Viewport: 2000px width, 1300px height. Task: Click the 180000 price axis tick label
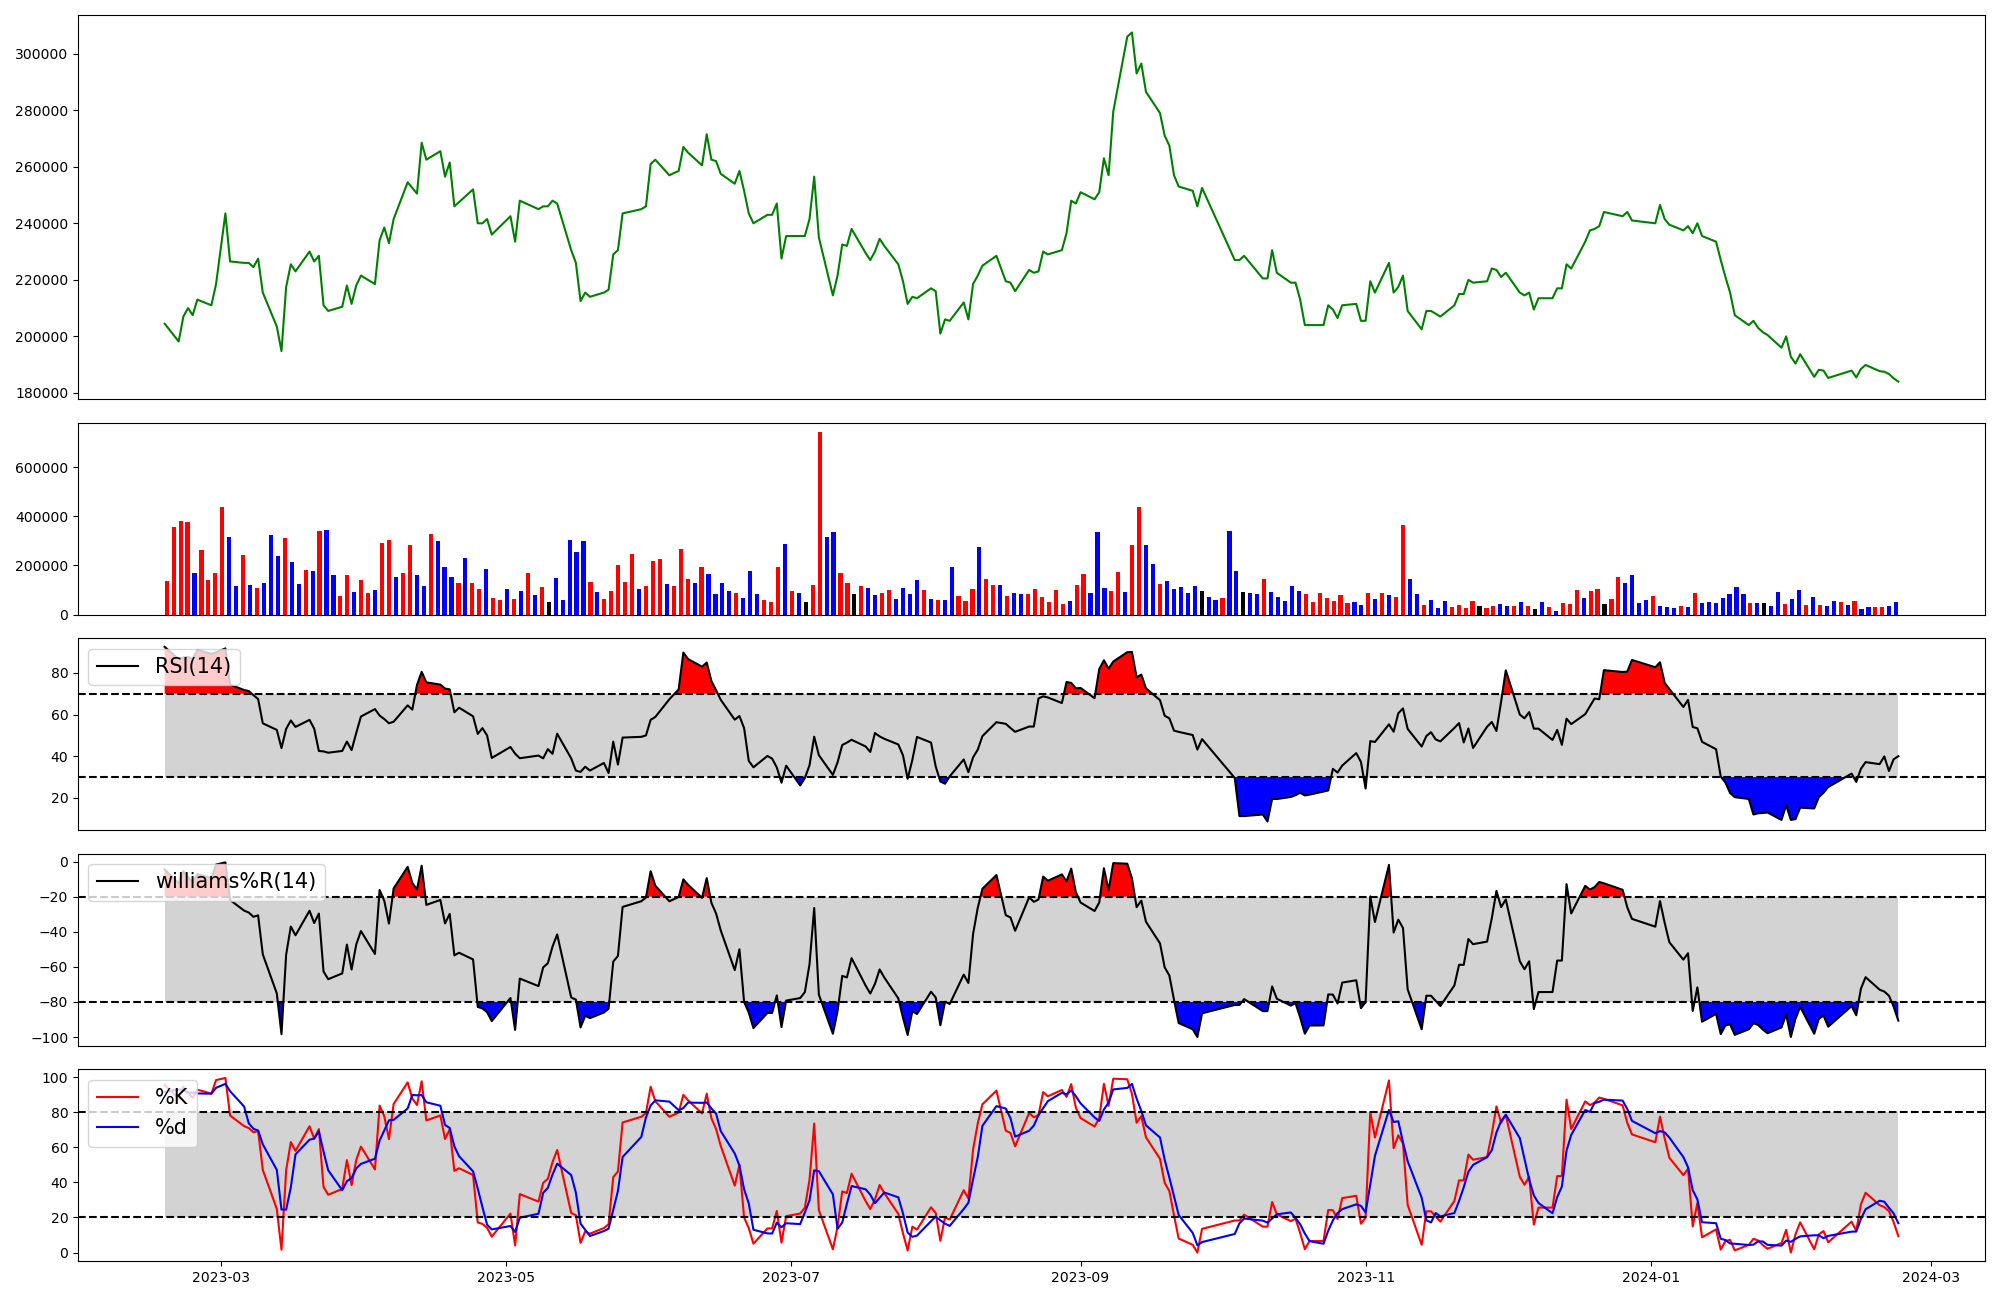click(41, 393)
